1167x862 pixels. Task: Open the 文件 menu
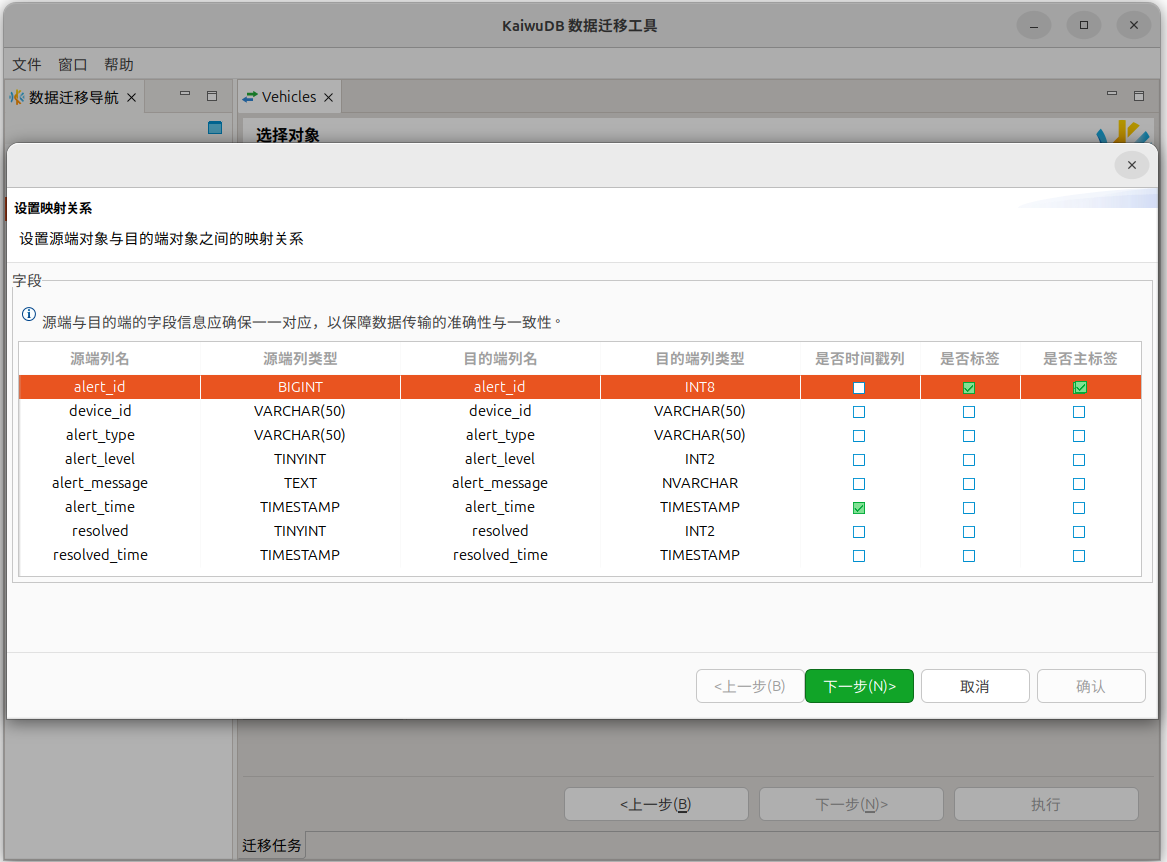tap(27, 64)
